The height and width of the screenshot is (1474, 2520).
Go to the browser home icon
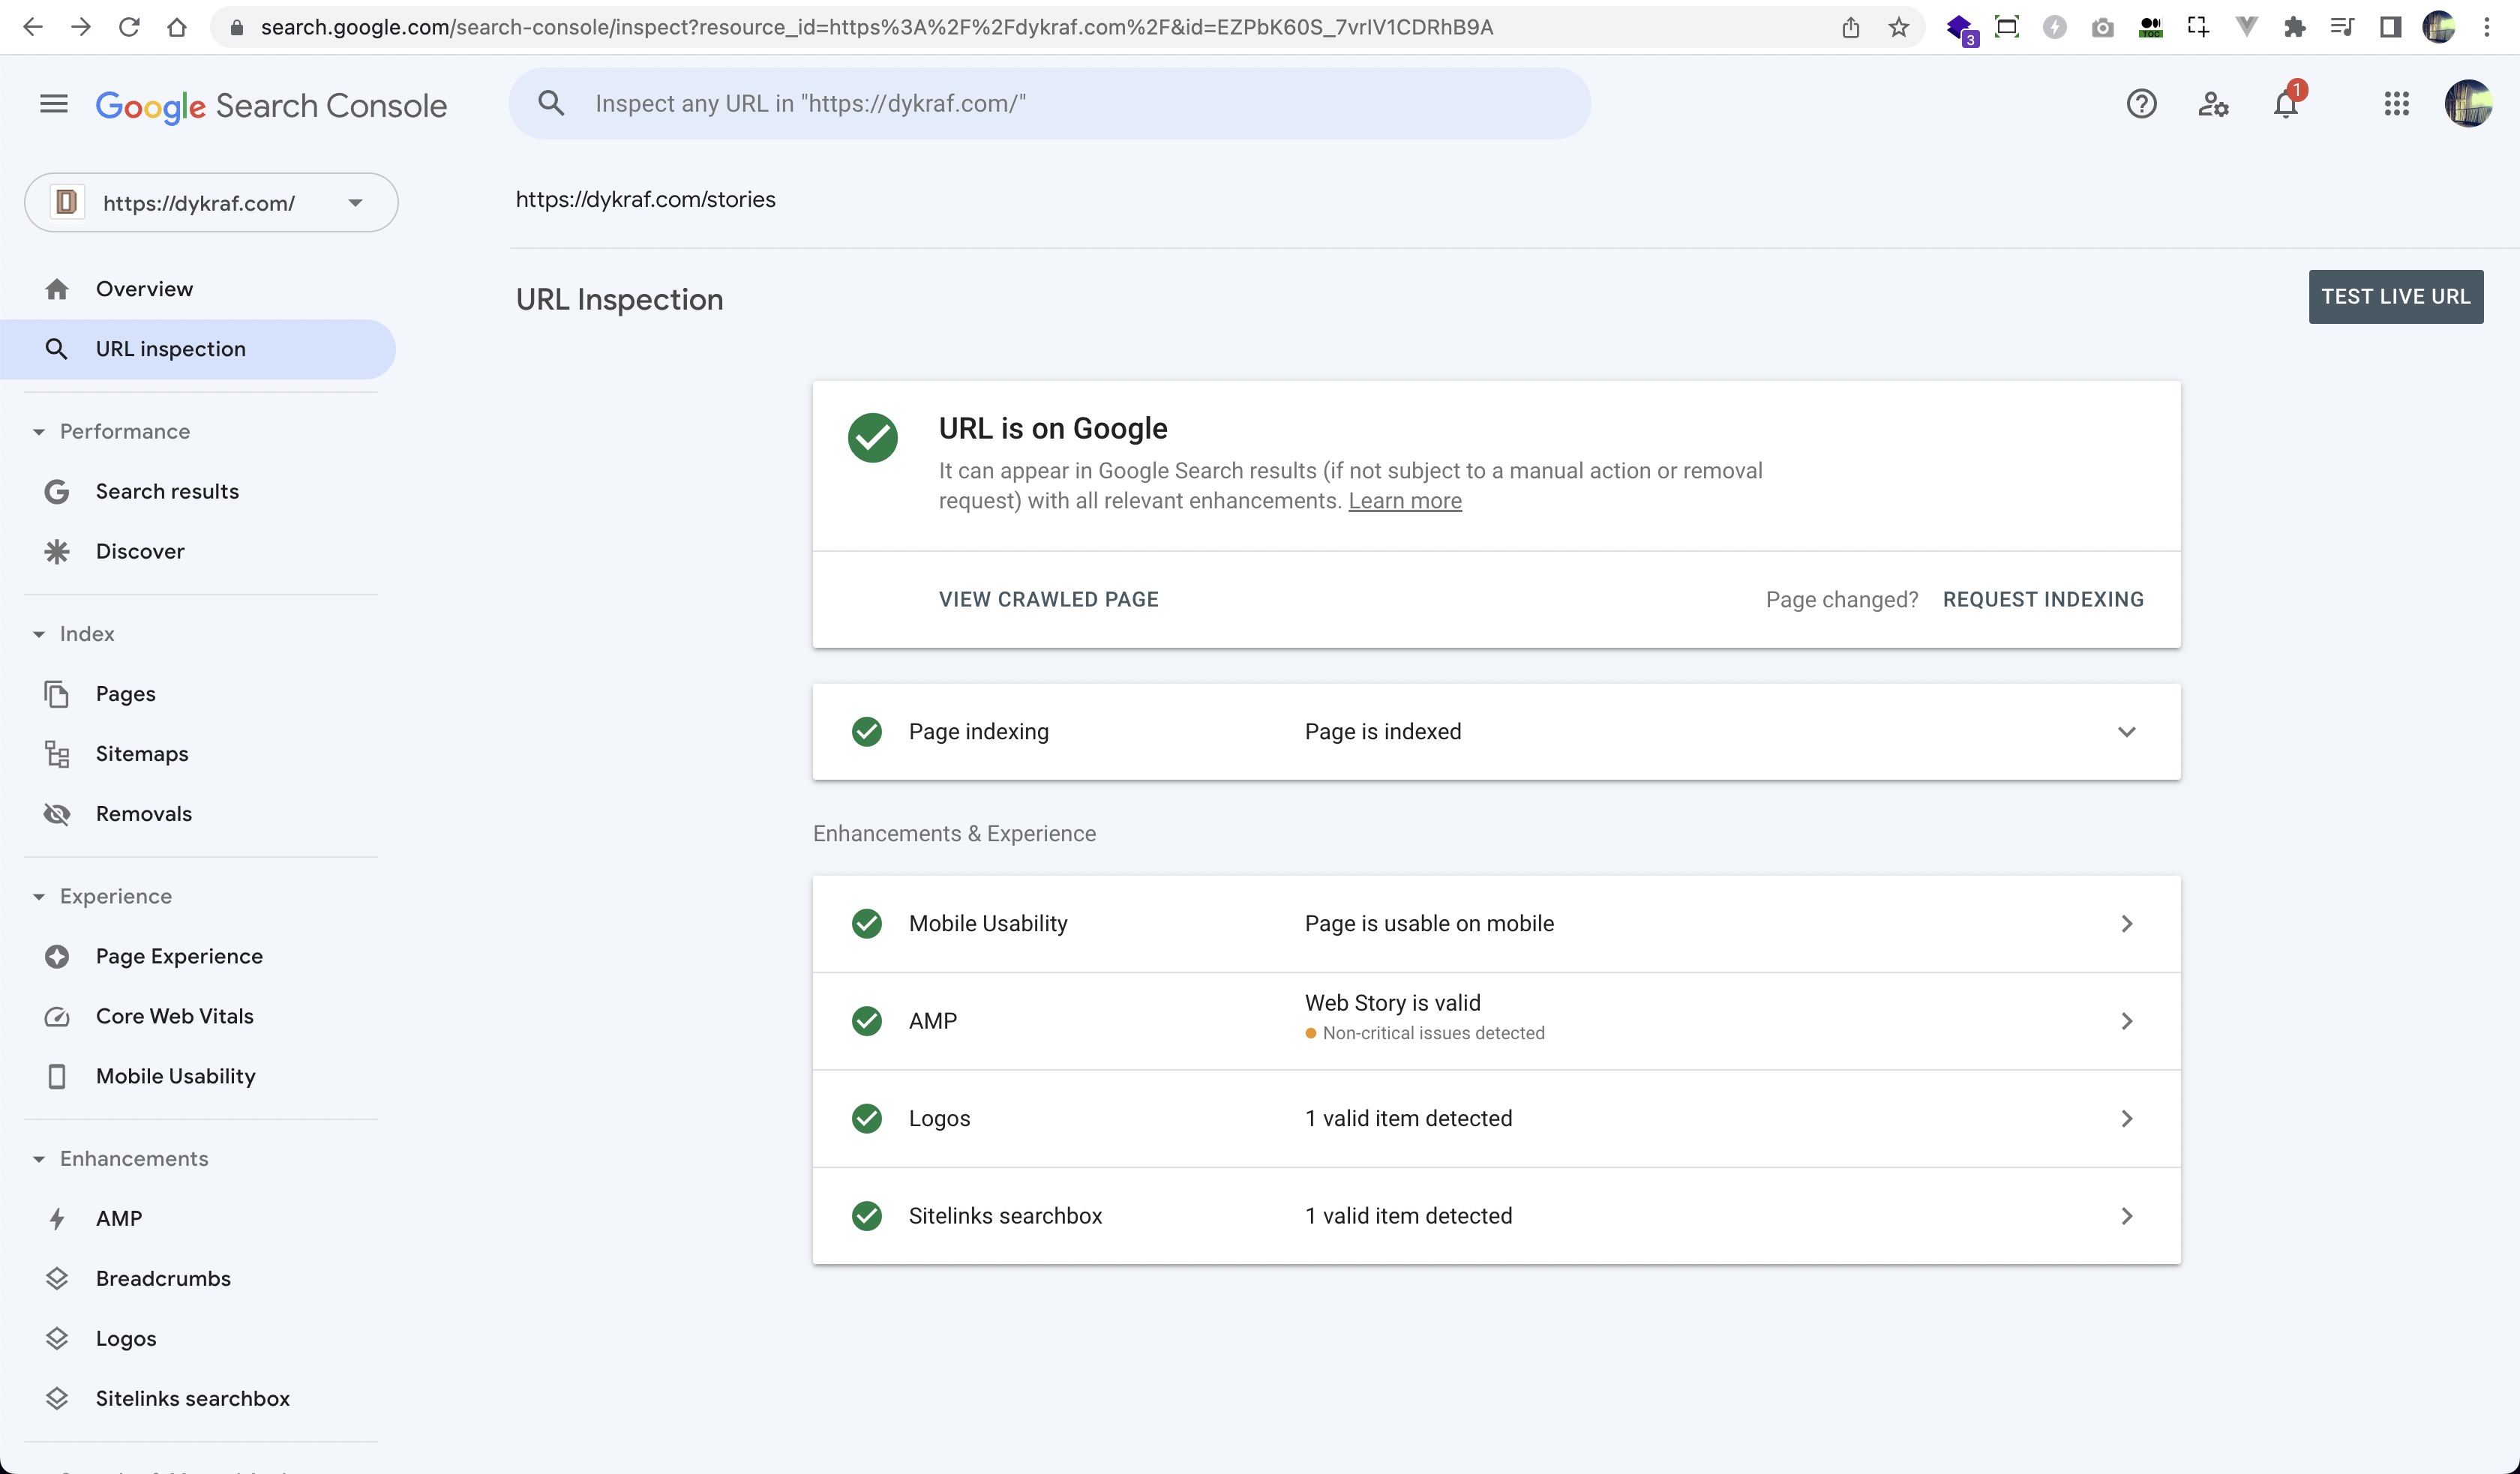tap(177, 27)
